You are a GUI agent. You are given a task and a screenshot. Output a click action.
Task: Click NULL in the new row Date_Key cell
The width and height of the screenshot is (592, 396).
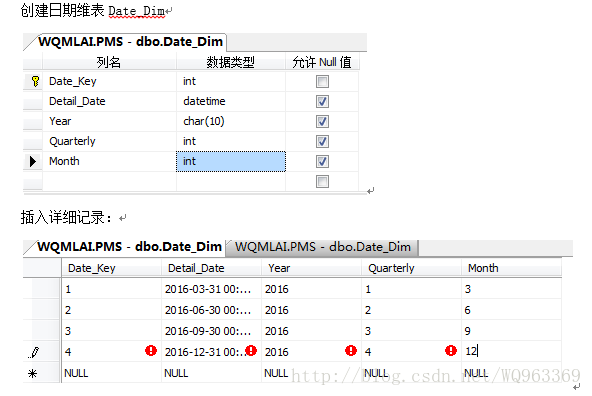[x=76, y=373]
